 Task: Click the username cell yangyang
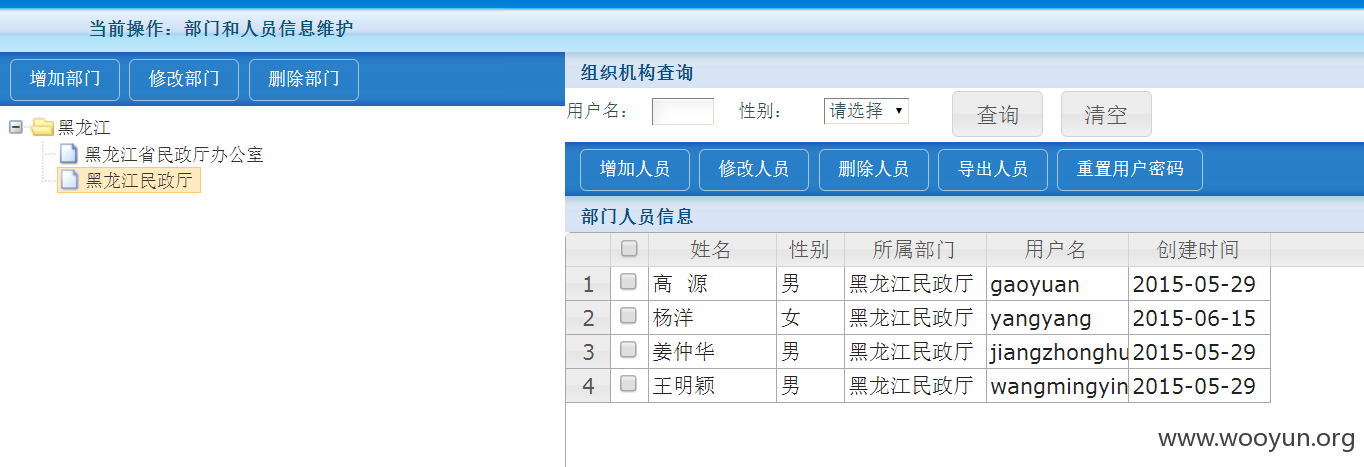pyautogui.click(x=1057, y=318)
